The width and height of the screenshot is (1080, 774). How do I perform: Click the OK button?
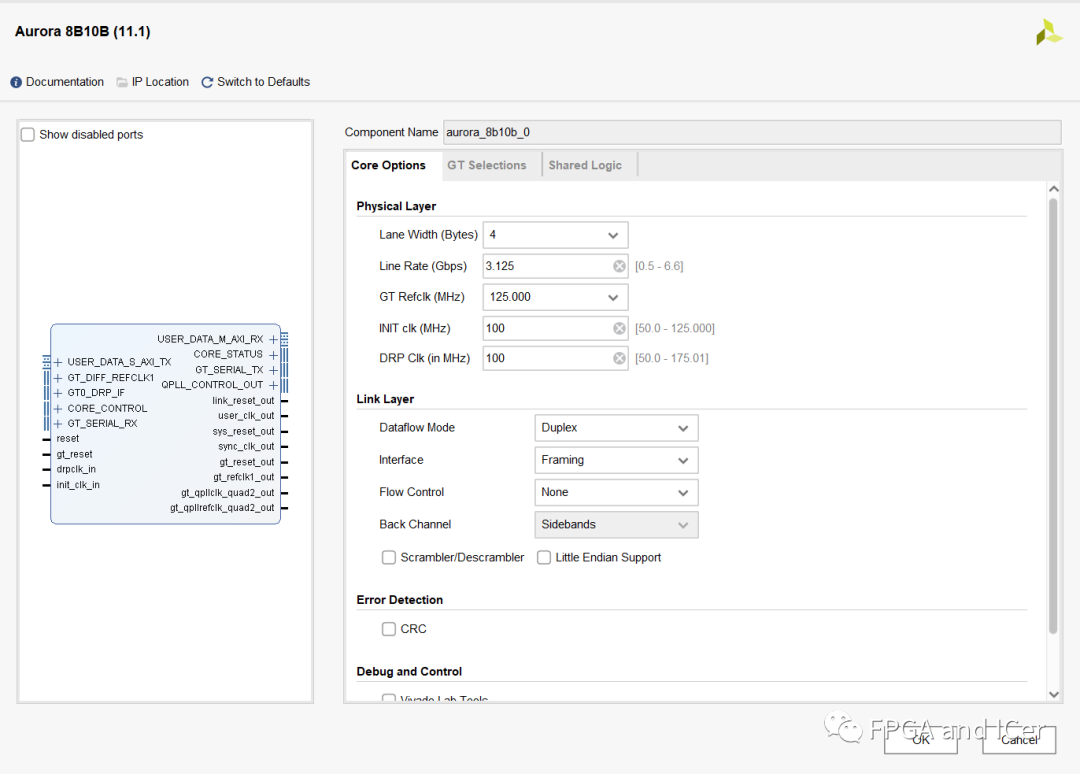point(921,740)
